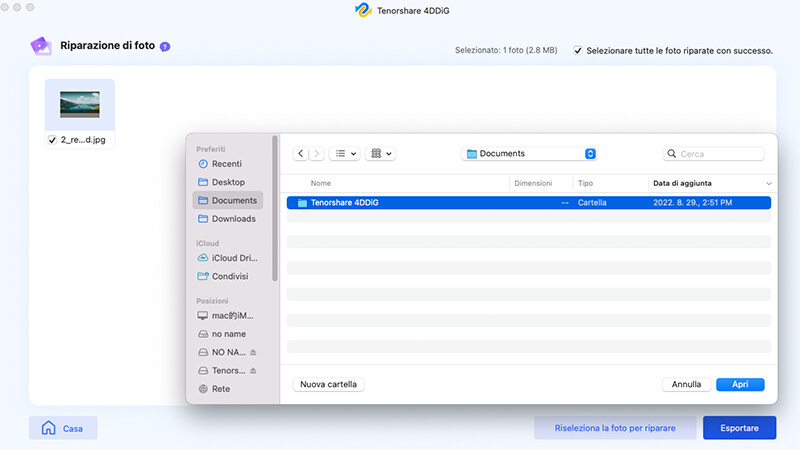Sort by Dimensioni column header
Viewport: 800px width, 450px height.
point(533,183)
